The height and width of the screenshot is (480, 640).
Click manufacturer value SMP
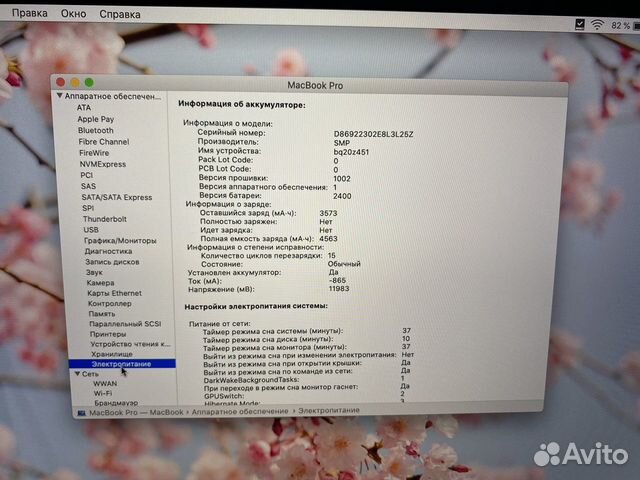click(x=342, y=143)
